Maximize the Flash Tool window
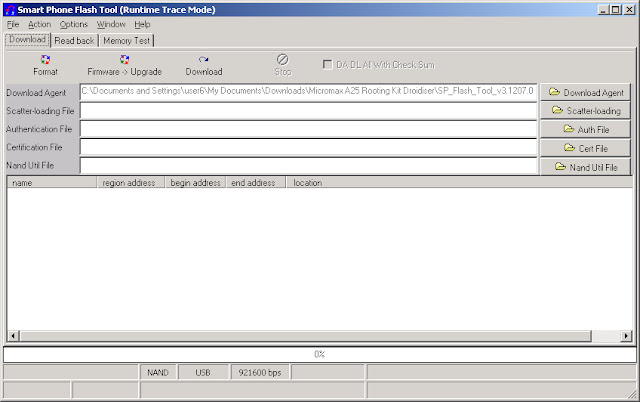 tap(616, 10)
